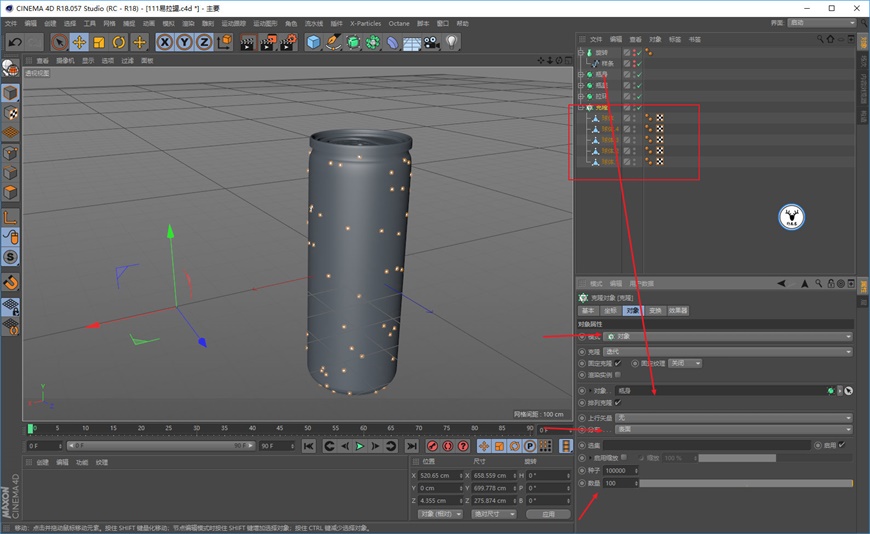Play the animation forward
Viewport: 870px width, 534px height.
[360, 446]
